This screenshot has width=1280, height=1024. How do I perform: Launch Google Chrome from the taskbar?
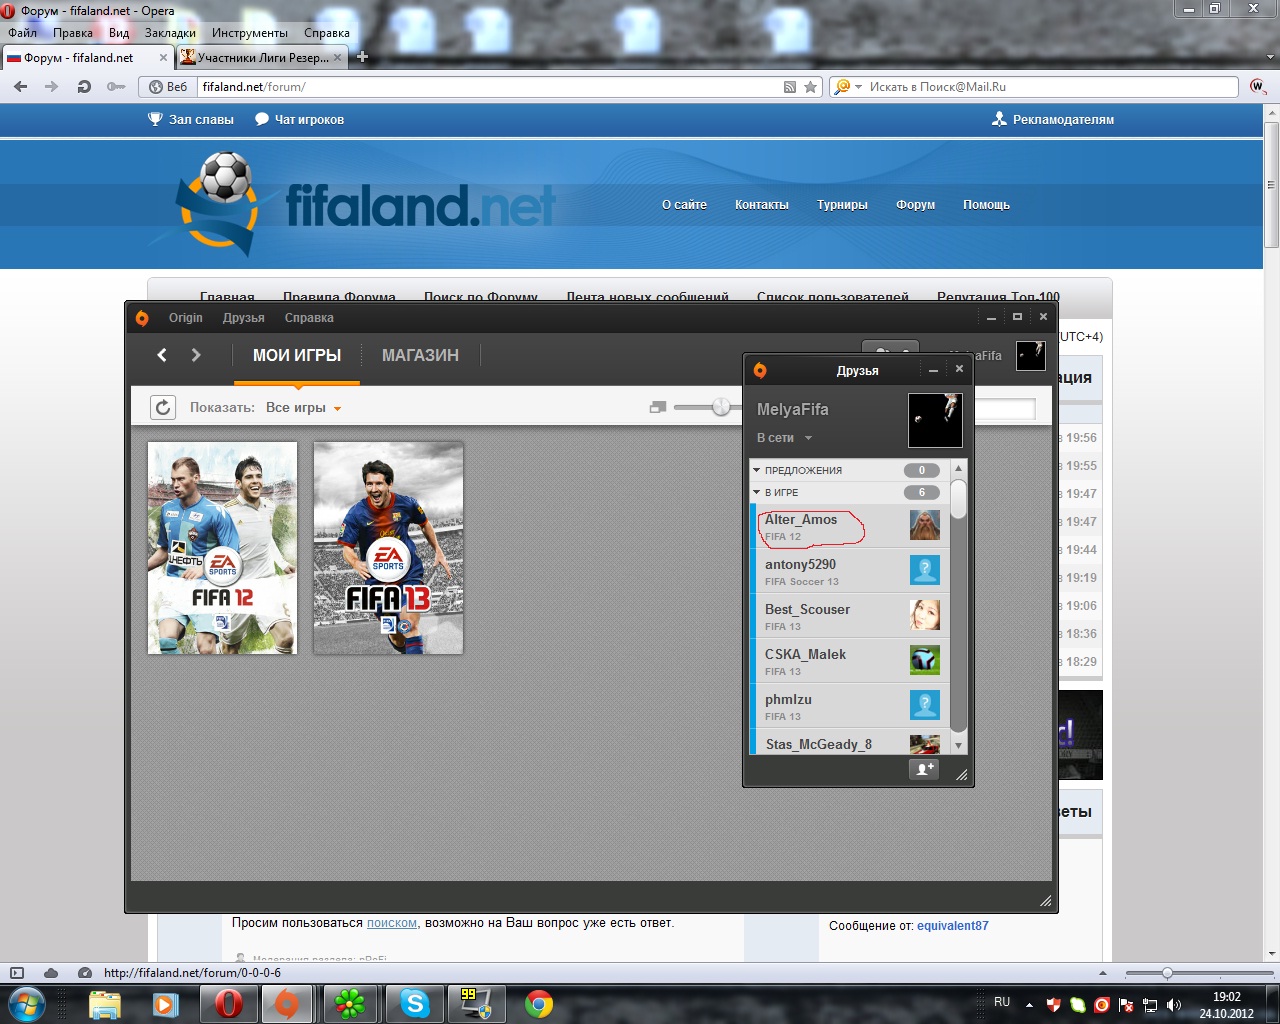(539, 1003)
